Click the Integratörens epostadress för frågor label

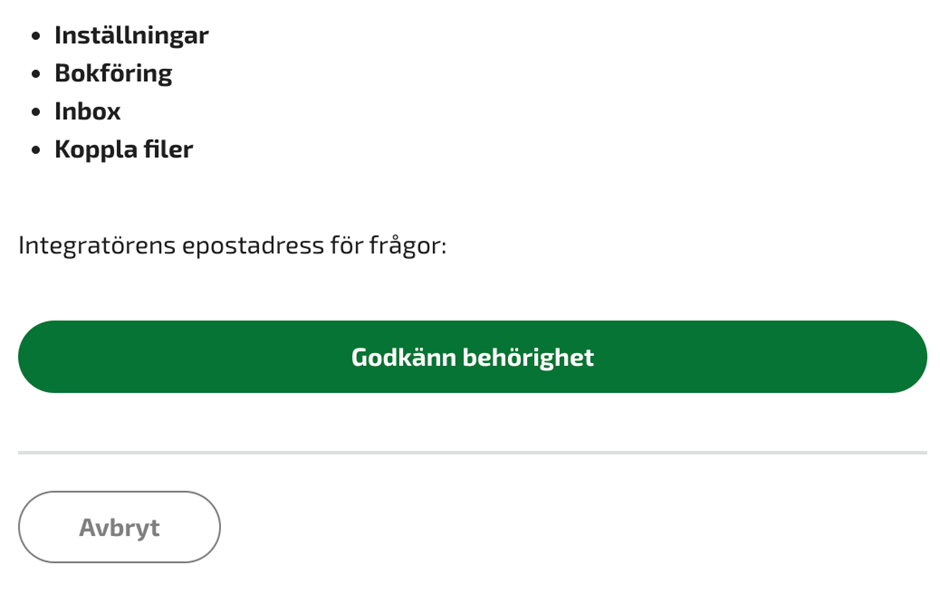point(232,245)
